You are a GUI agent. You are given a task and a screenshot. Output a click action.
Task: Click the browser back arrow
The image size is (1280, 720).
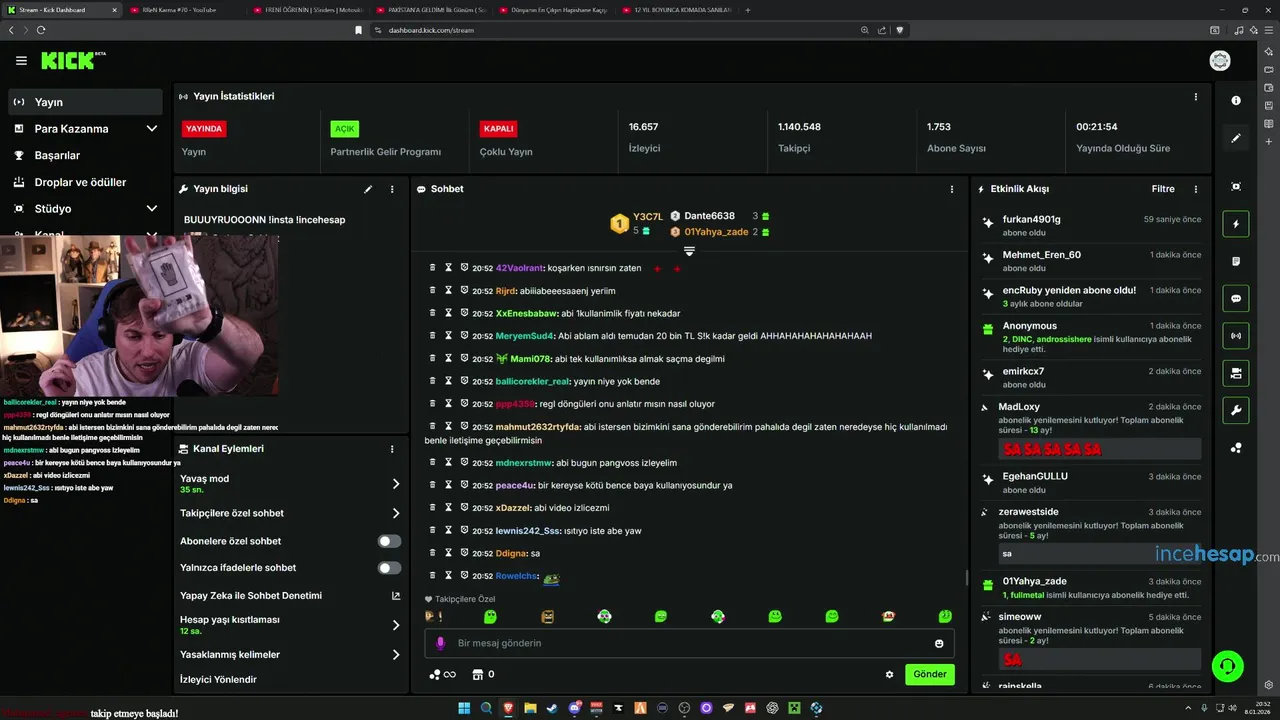[11, 30]
